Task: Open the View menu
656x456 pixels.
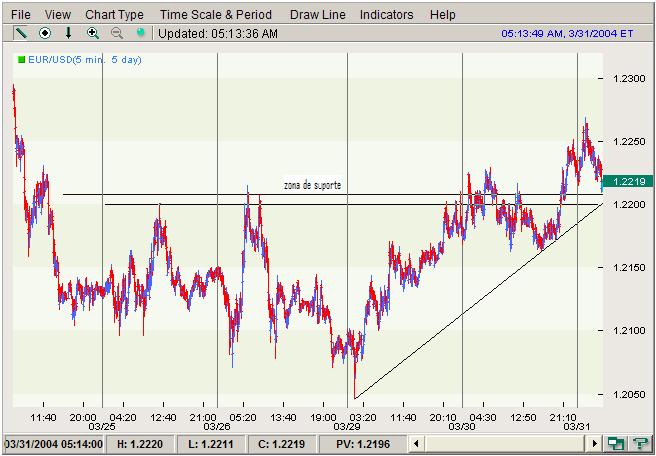Action: pos(58,15)
